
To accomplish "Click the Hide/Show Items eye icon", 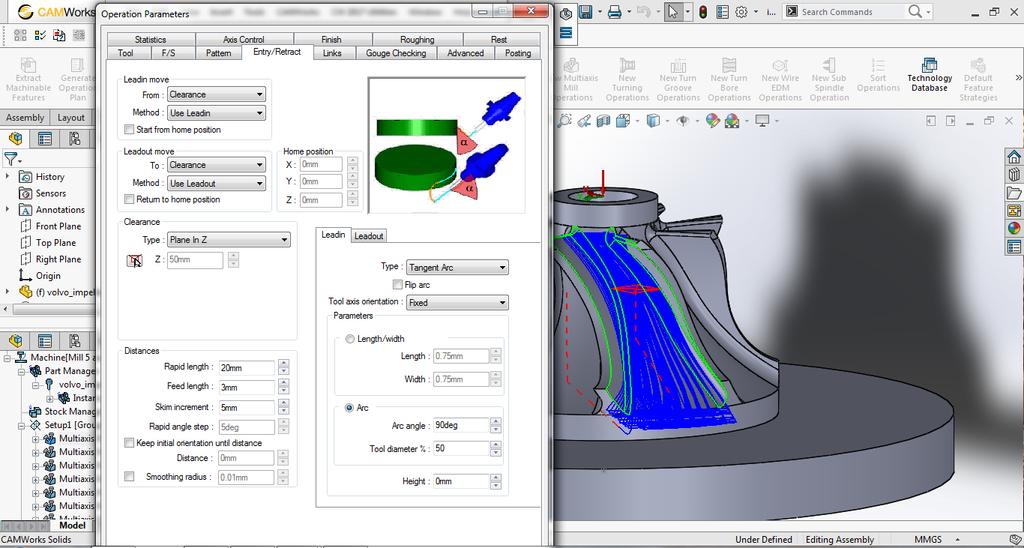I will pos(683,121).
